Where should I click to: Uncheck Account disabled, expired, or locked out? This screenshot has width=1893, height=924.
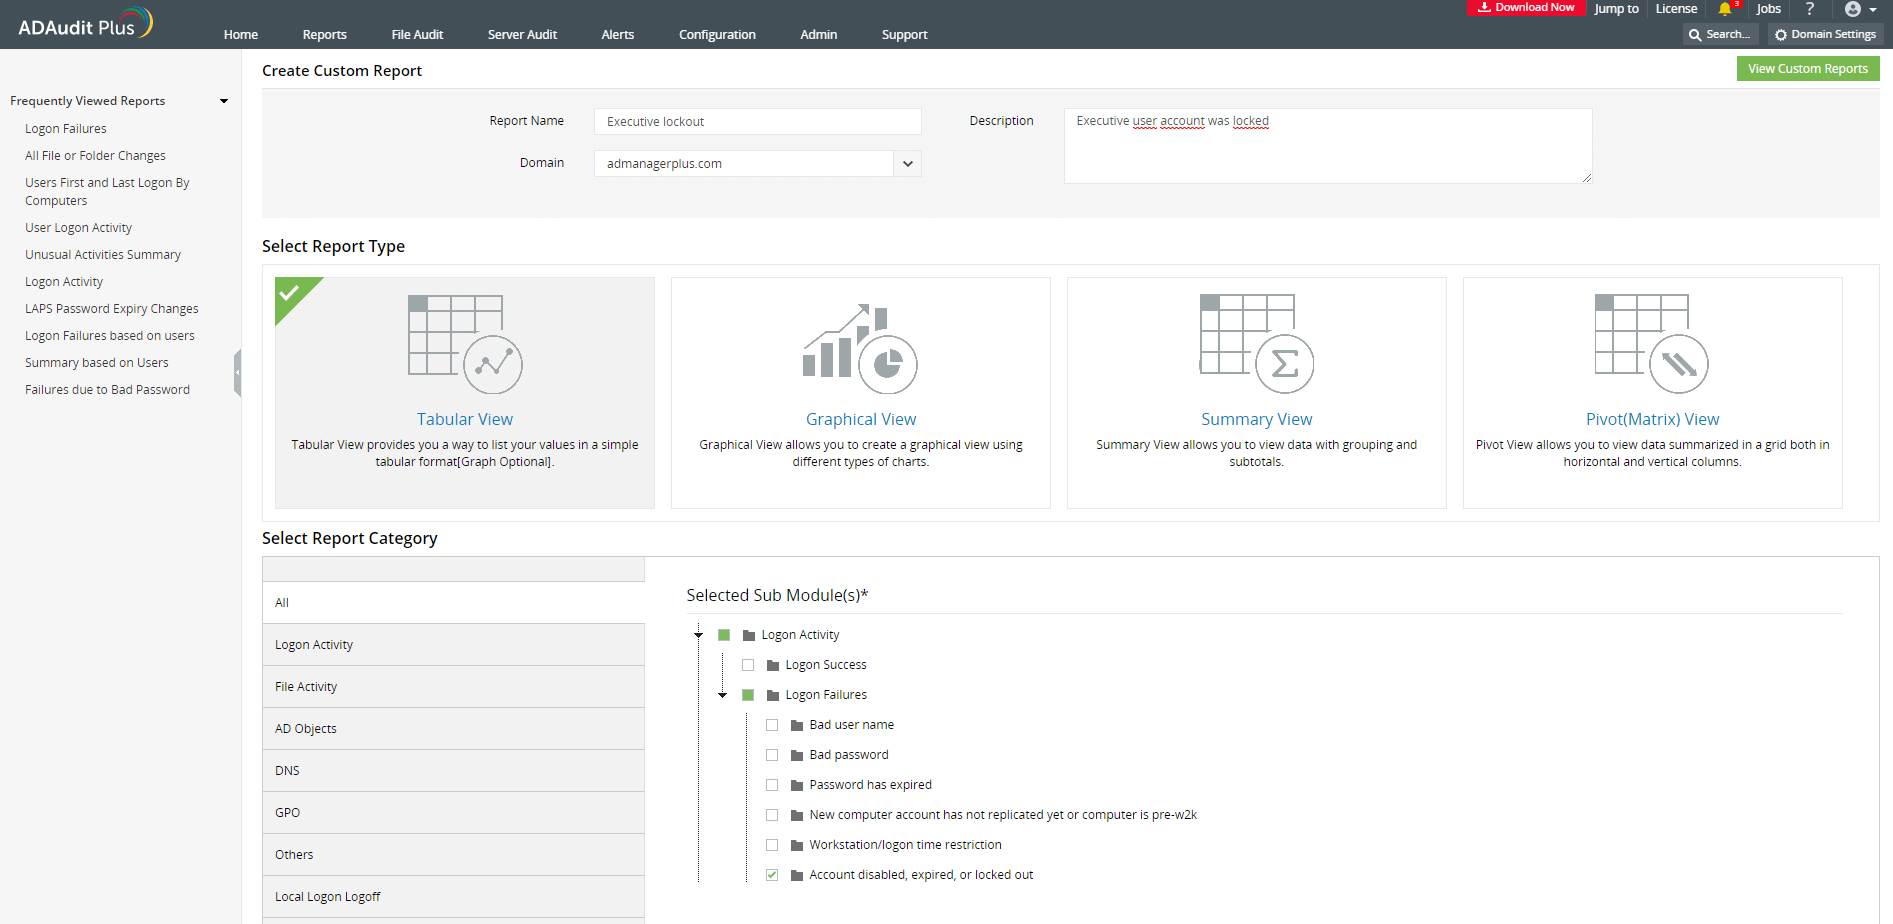772,875
